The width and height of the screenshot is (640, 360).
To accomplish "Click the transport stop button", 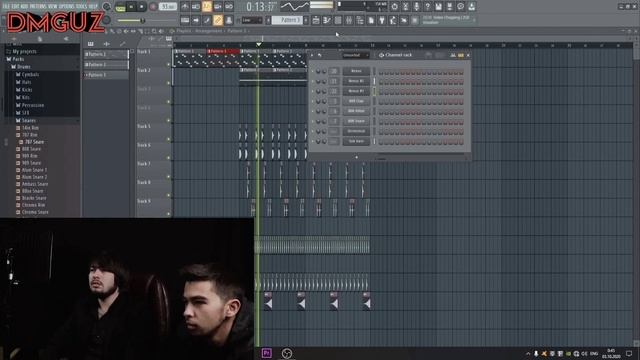I will pos(142,7).
